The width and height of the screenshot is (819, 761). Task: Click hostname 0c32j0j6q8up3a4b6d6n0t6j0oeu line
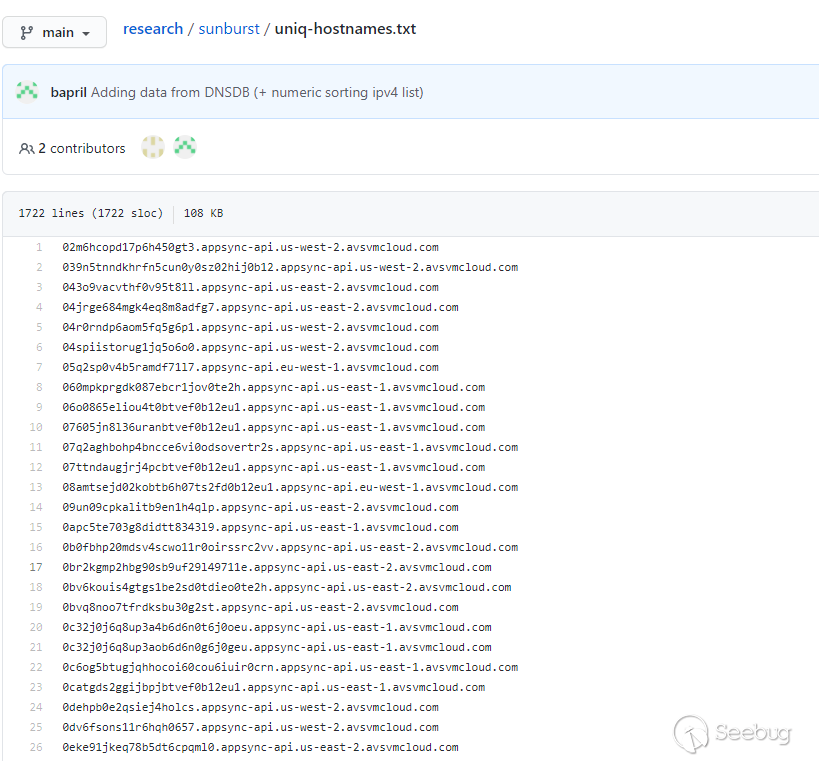[x=277, y=627]
